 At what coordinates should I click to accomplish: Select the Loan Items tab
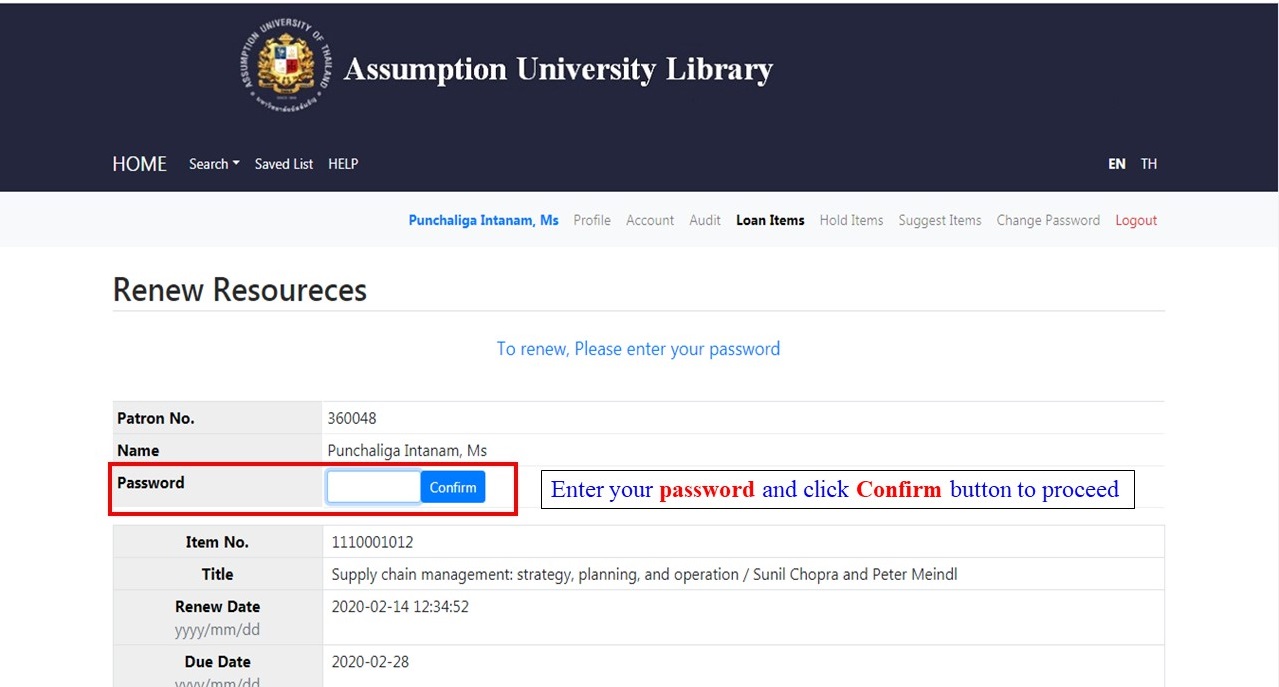point(770,220)
